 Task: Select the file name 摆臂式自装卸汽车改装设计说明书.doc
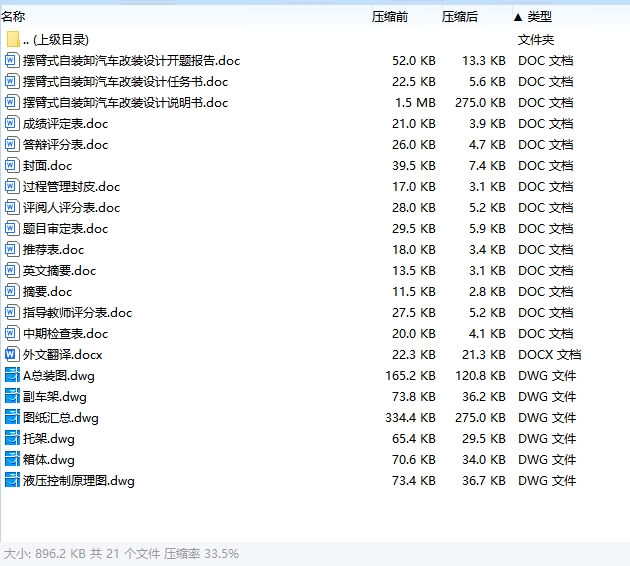[125, 102]
